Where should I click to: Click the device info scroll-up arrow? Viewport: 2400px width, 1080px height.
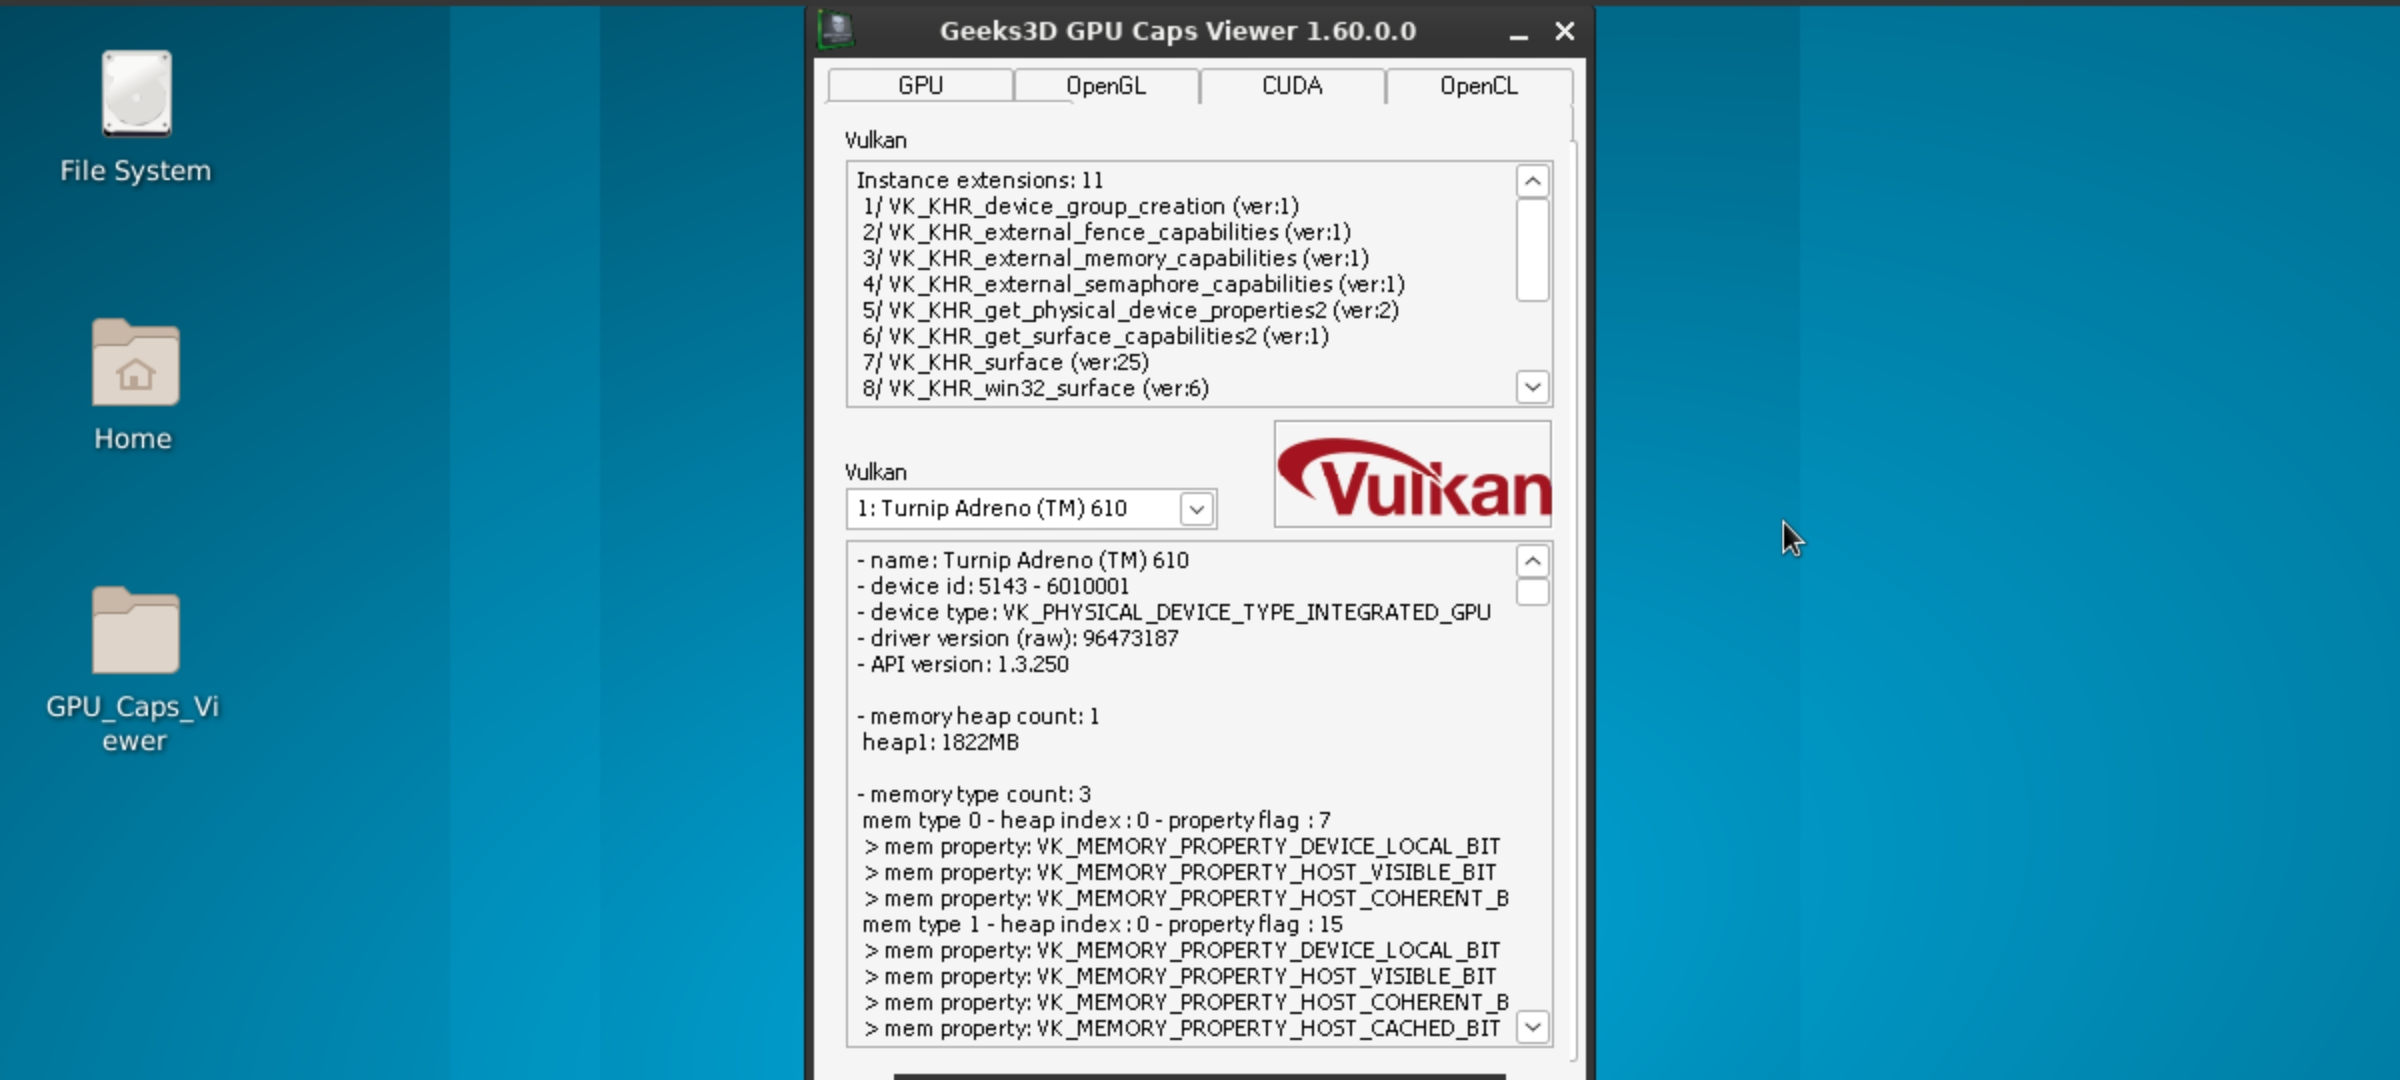click(x=1532, y=561)
